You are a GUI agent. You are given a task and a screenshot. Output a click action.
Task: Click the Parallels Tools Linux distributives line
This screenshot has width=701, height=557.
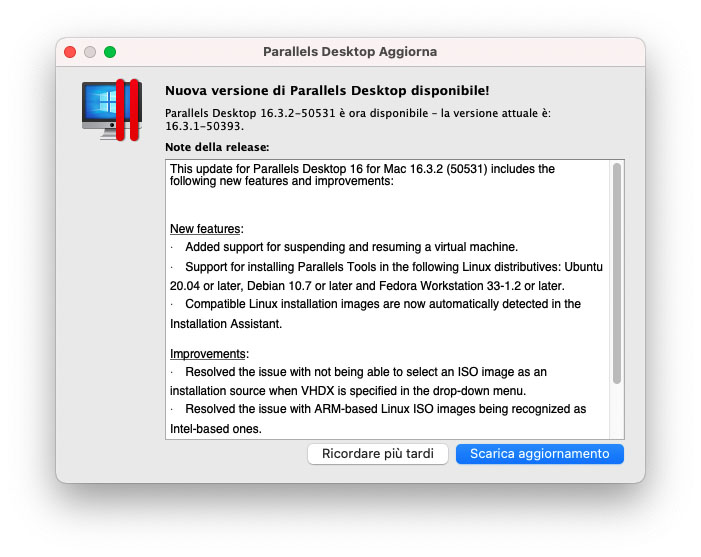tap(386, 266)
